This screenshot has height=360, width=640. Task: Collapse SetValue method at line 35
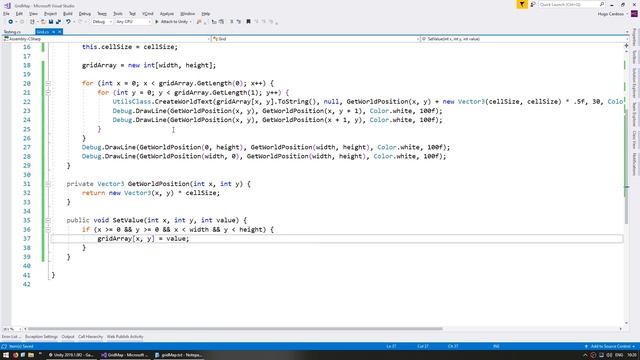[48, 220]
